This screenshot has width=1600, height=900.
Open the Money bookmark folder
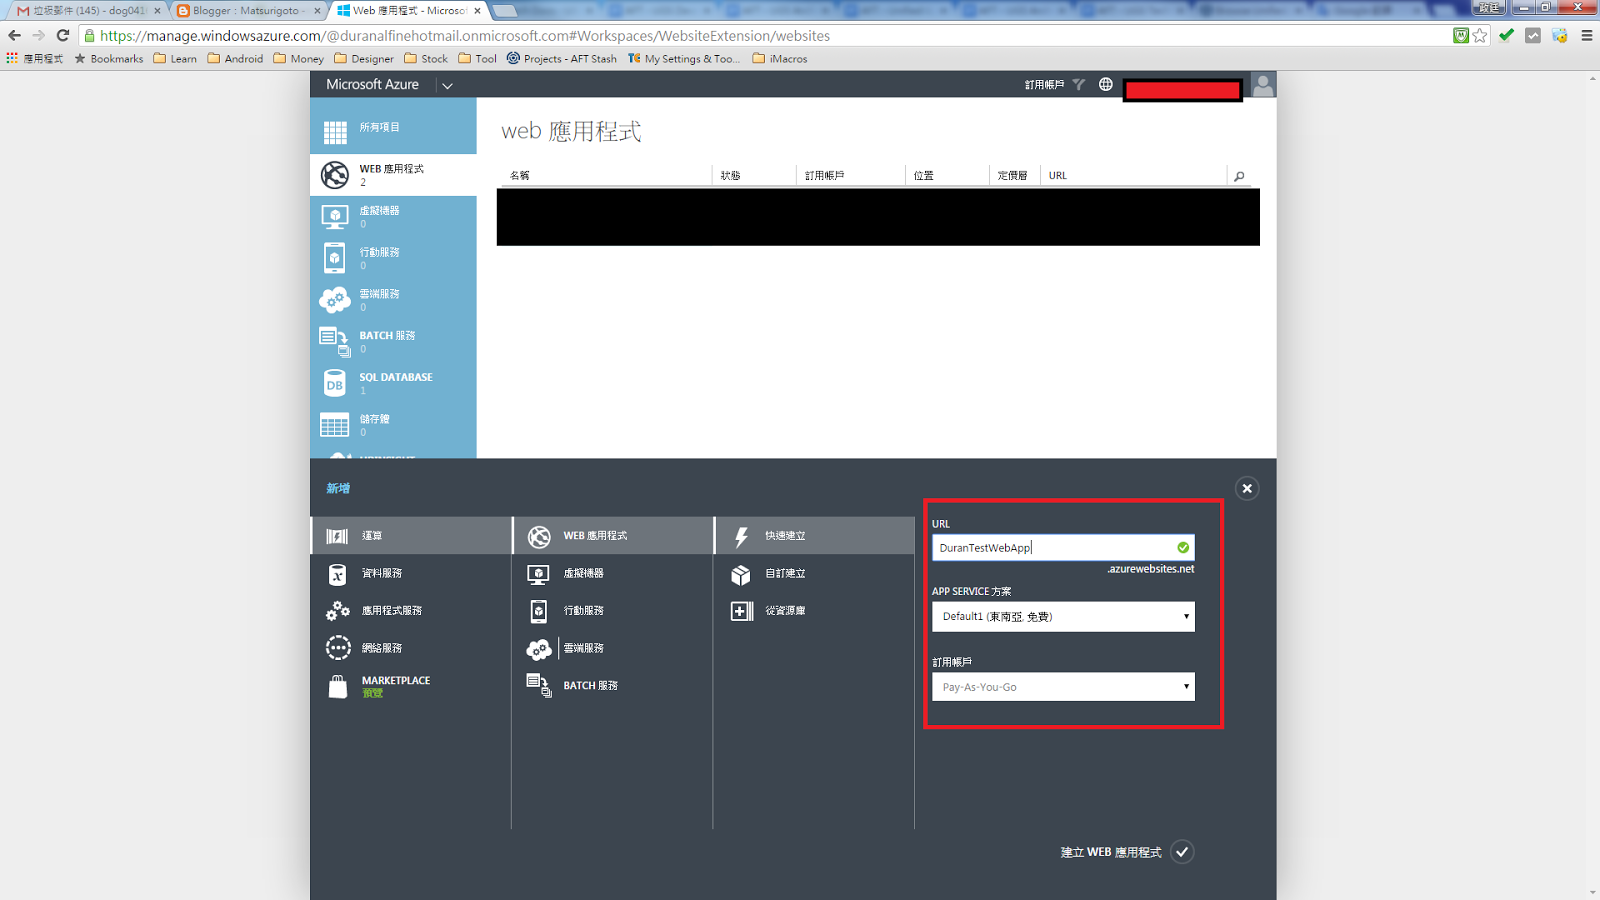(298, 59)
